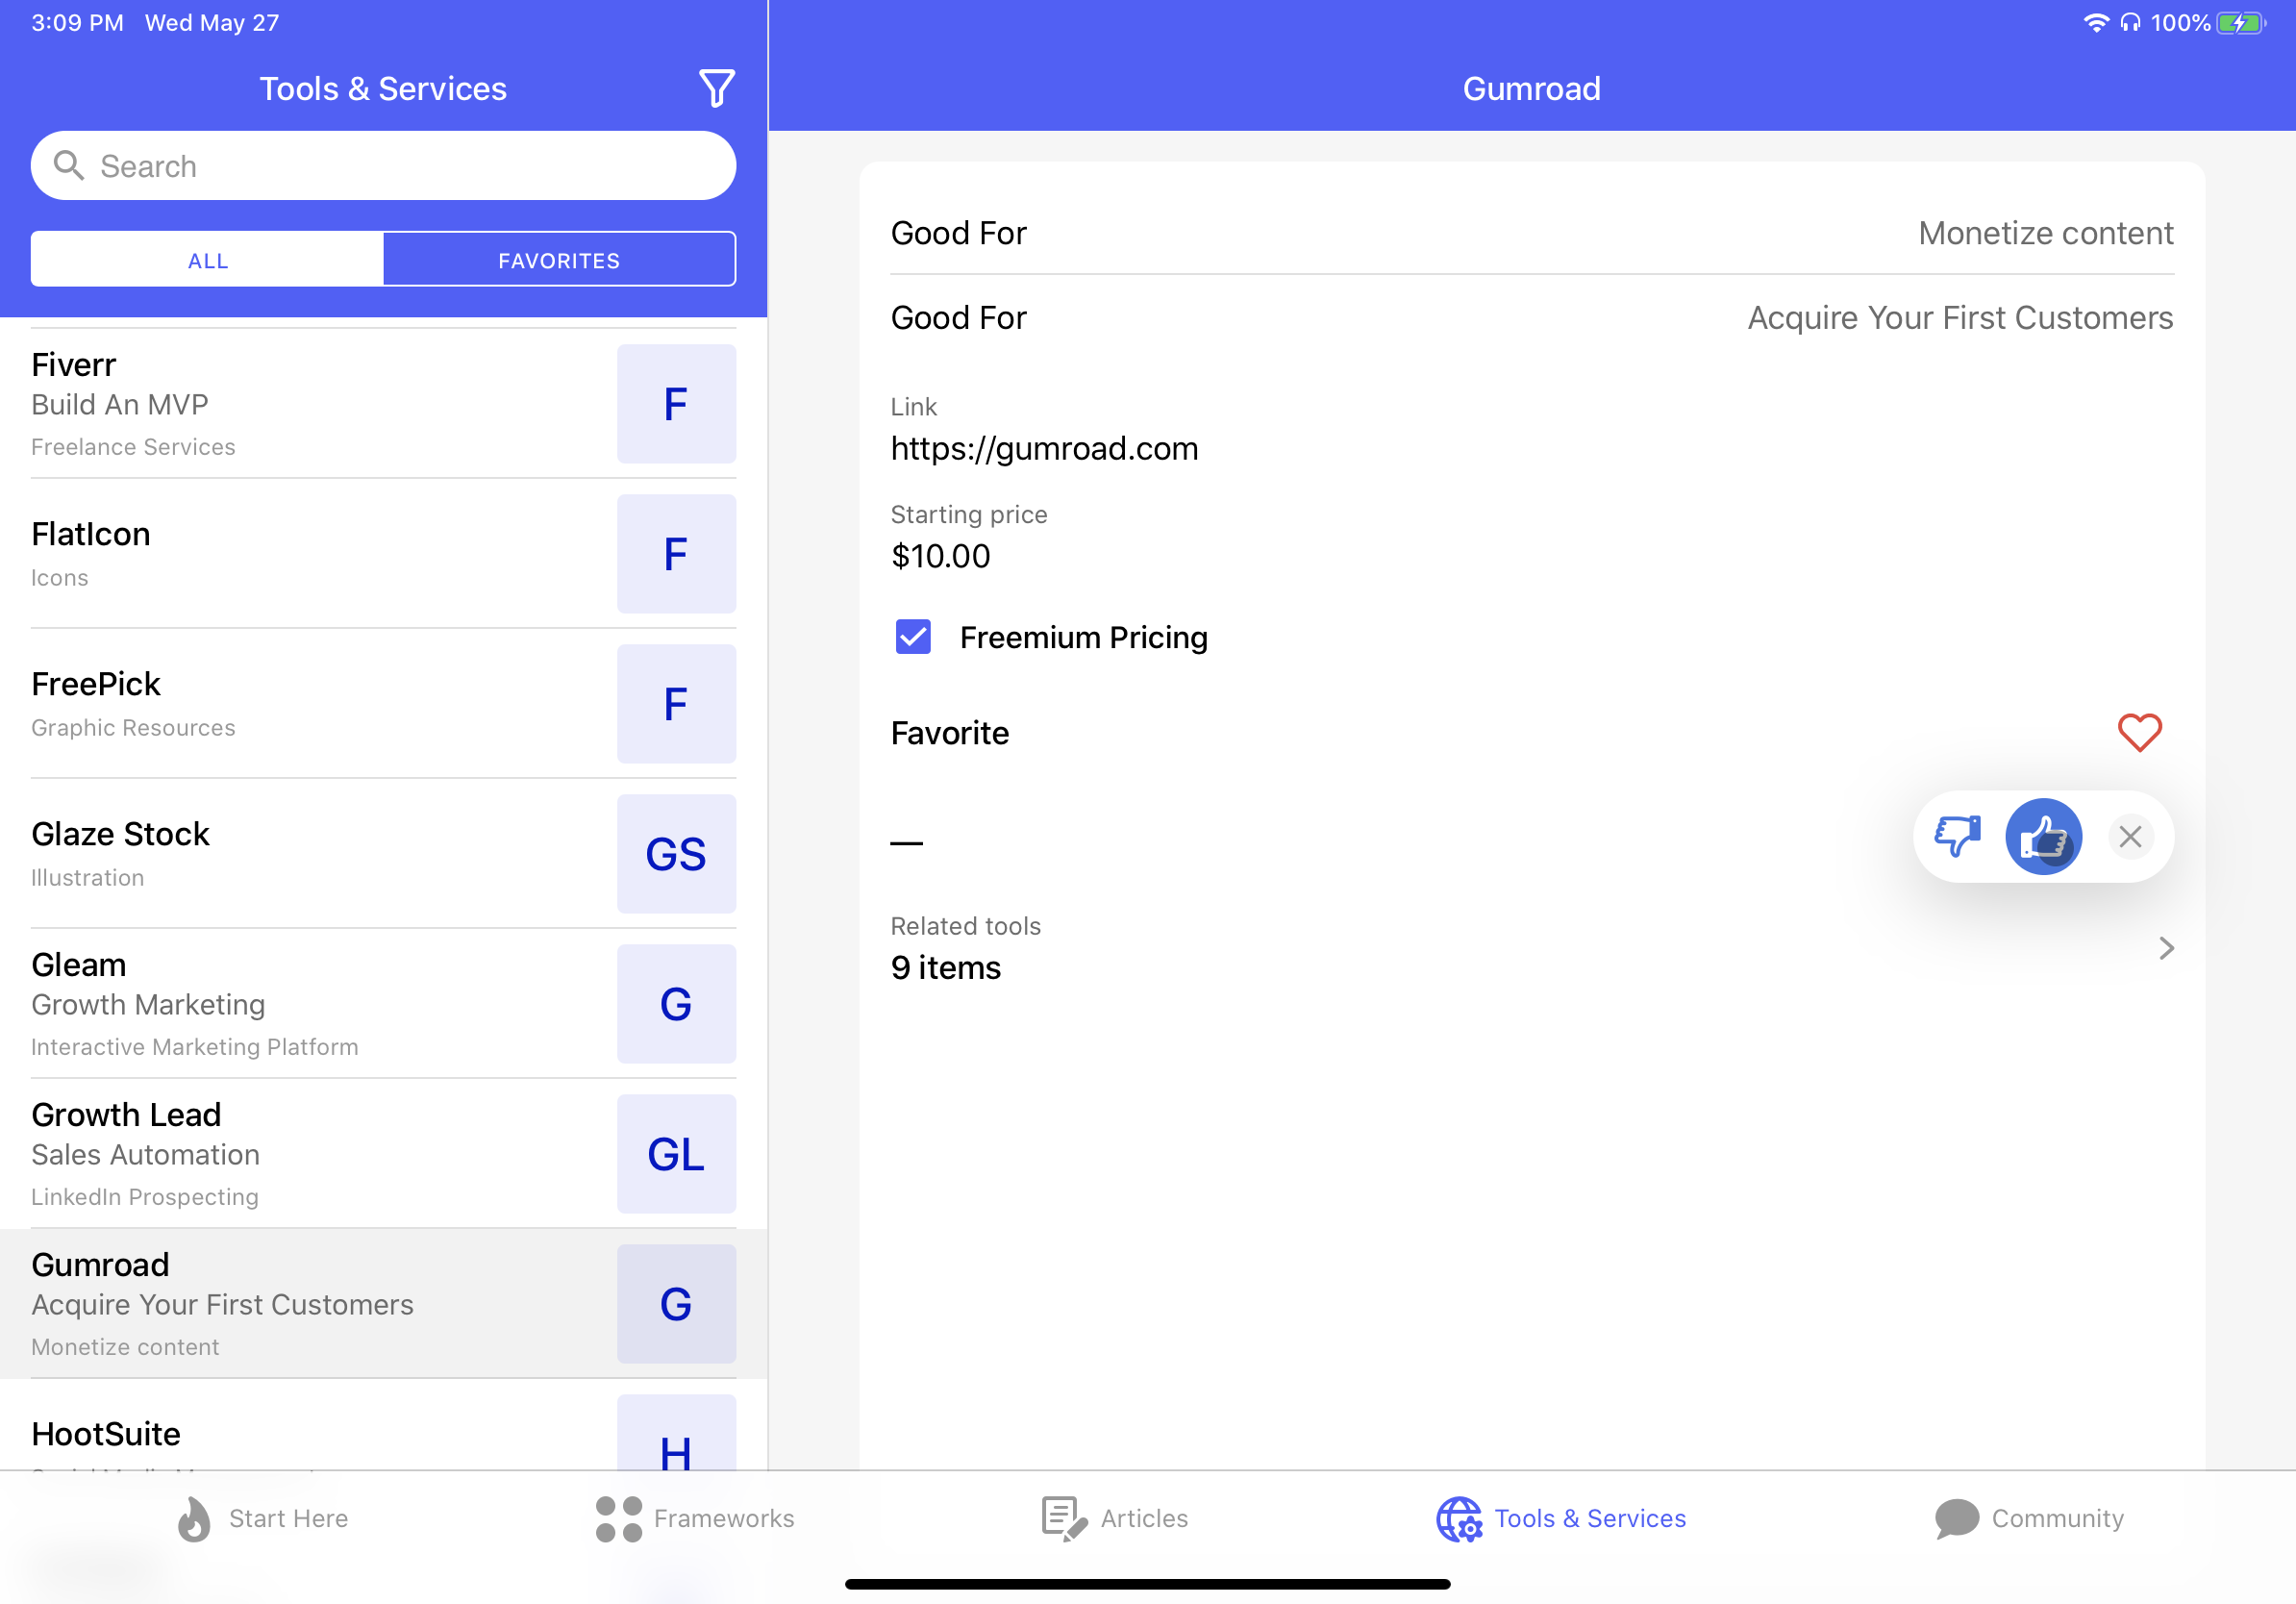Click into the Search field

(x=384, y=166)
